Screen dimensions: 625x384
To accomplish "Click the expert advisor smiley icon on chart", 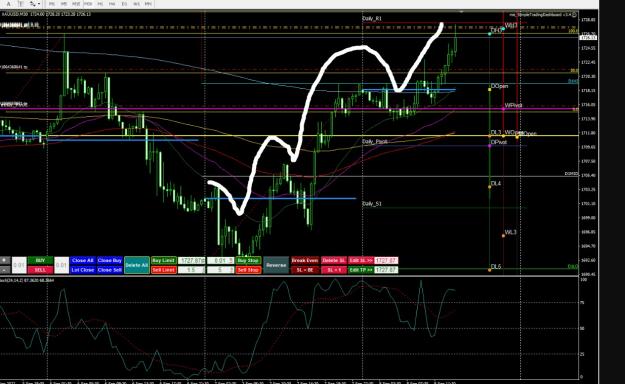I will (x=574, y=15).
